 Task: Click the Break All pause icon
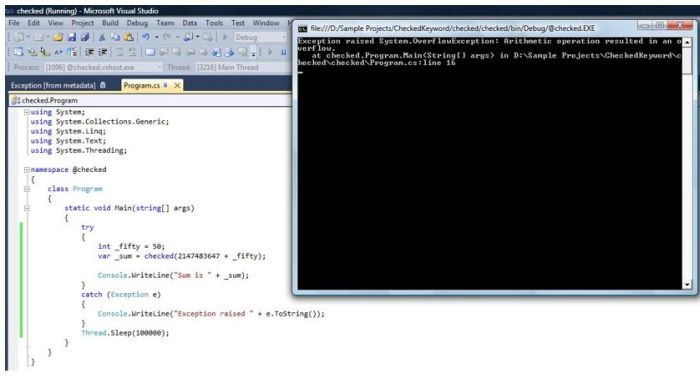[x=283, y=52]
